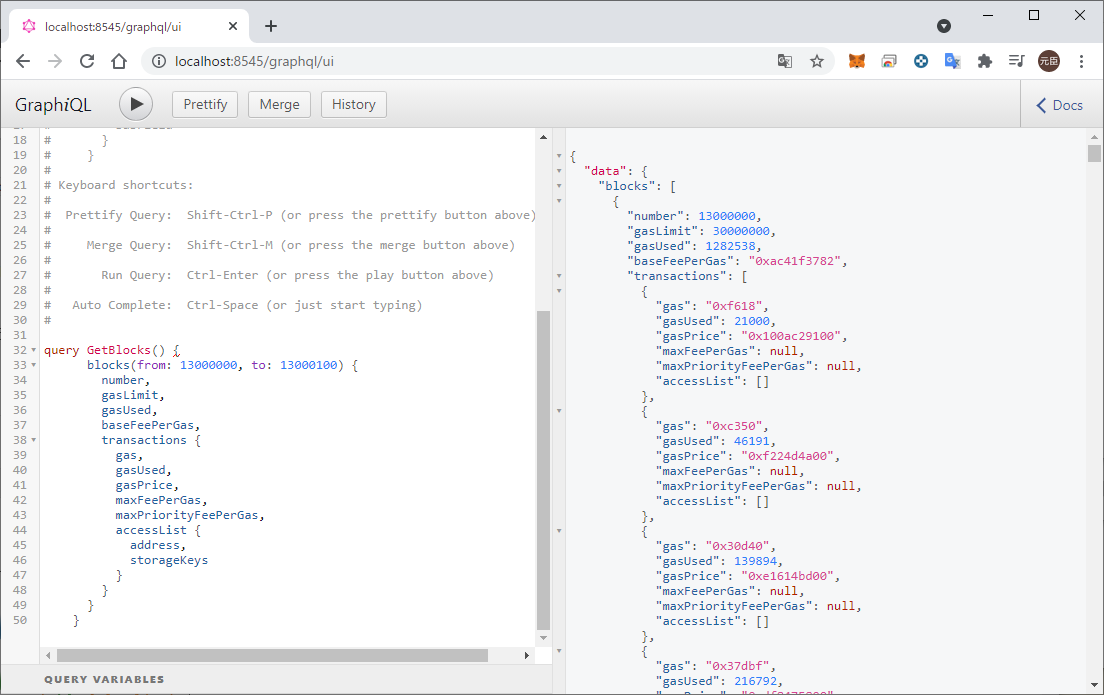This screenshot has width=1104, height=695.
Task: Collapse the blocks field fold on line 33
Action: (x=34, y=365)
